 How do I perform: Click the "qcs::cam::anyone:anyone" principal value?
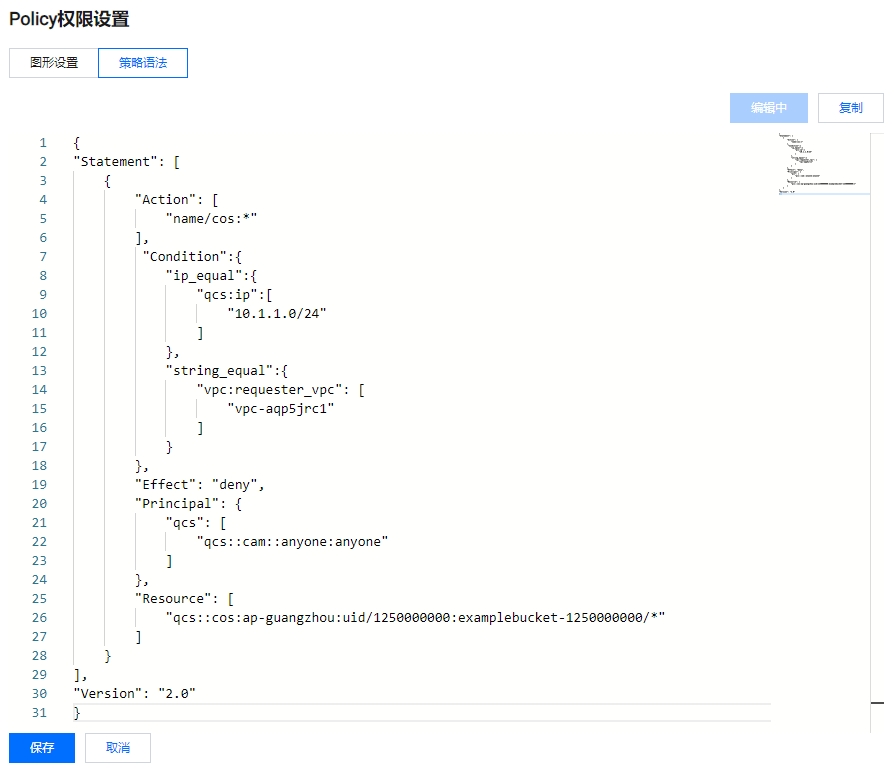click(x=292, y=542)
